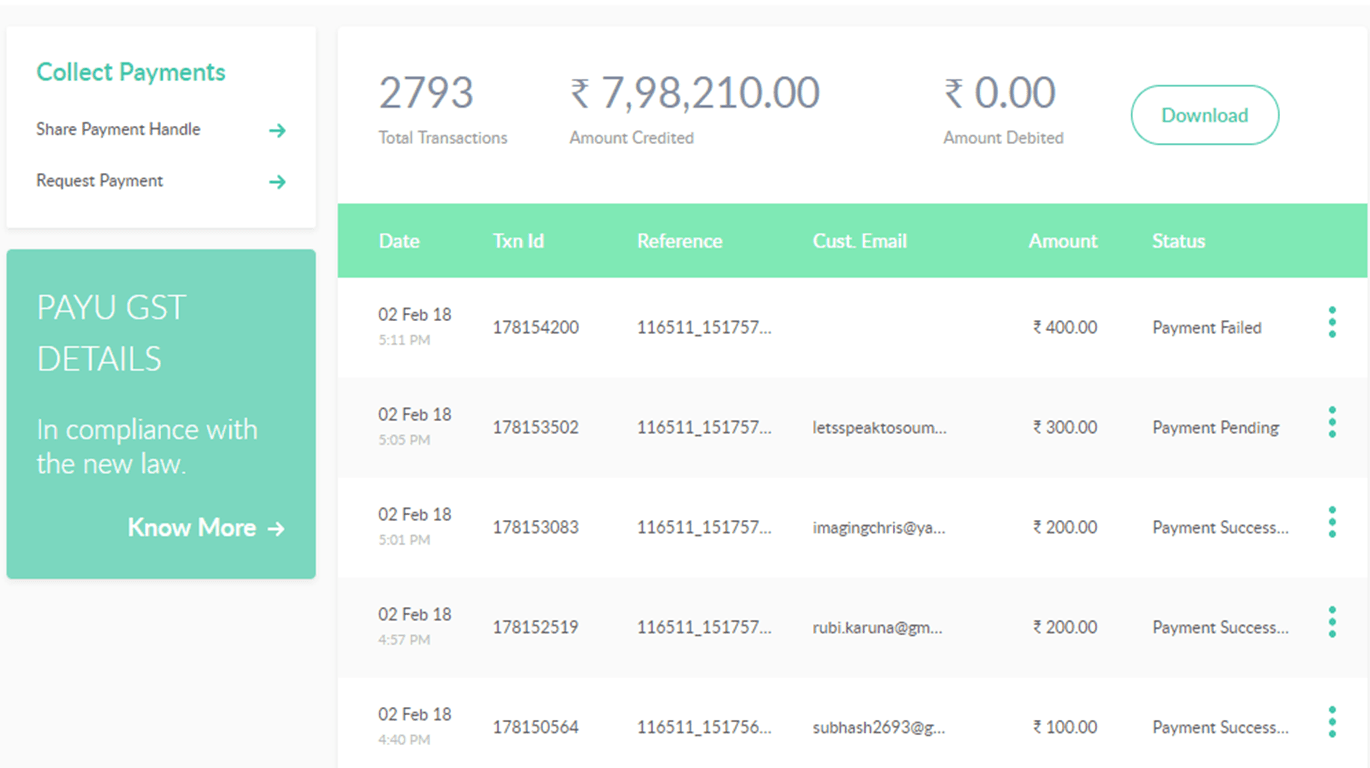Image resolution: width=1370 pixels, height=768 pixels.
Task: Click Know More on GST banner
Action: coord(206,528)
